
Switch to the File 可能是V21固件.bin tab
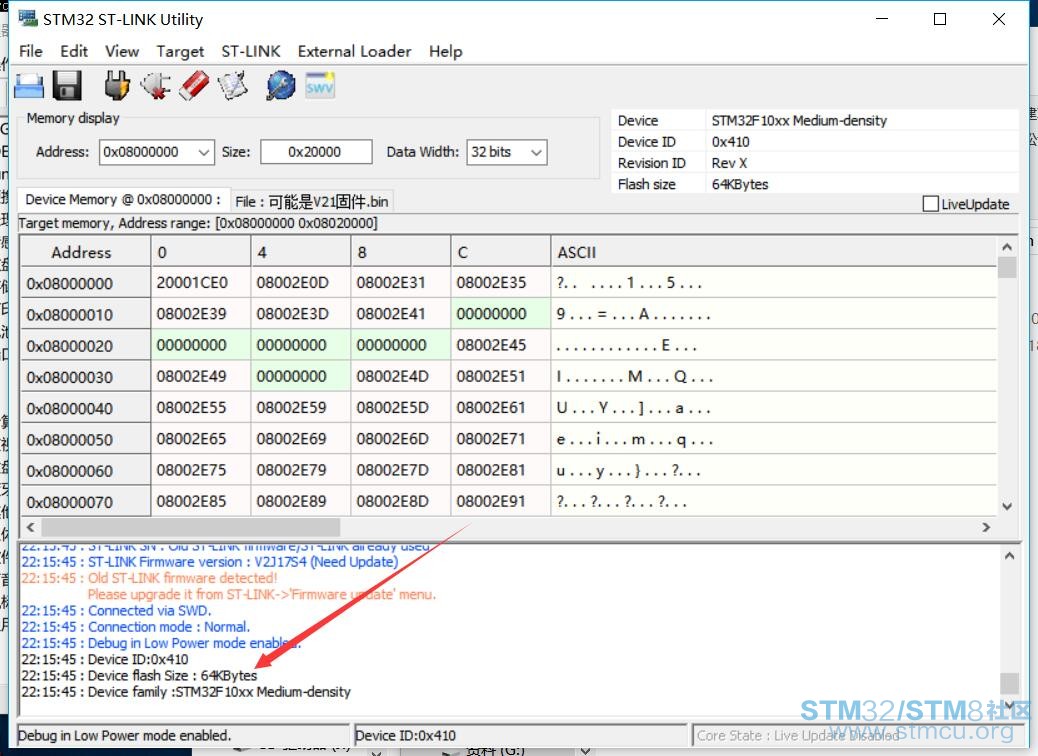312,201
